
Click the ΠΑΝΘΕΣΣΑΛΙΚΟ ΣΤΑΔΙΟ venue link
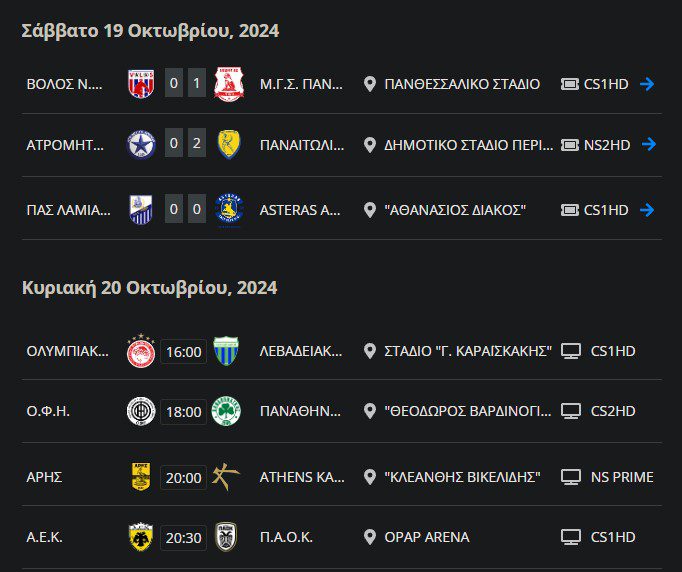(462, 84)
